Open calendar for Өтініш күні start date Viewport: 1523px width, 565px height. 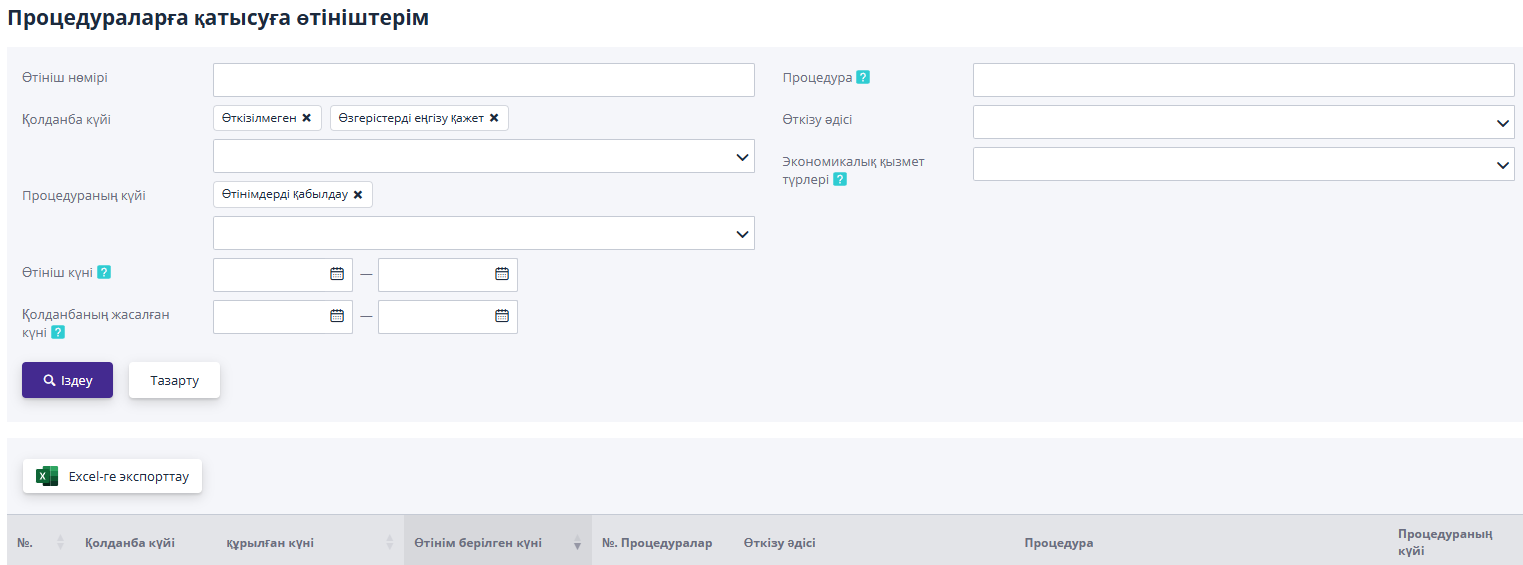pos(337,274)
